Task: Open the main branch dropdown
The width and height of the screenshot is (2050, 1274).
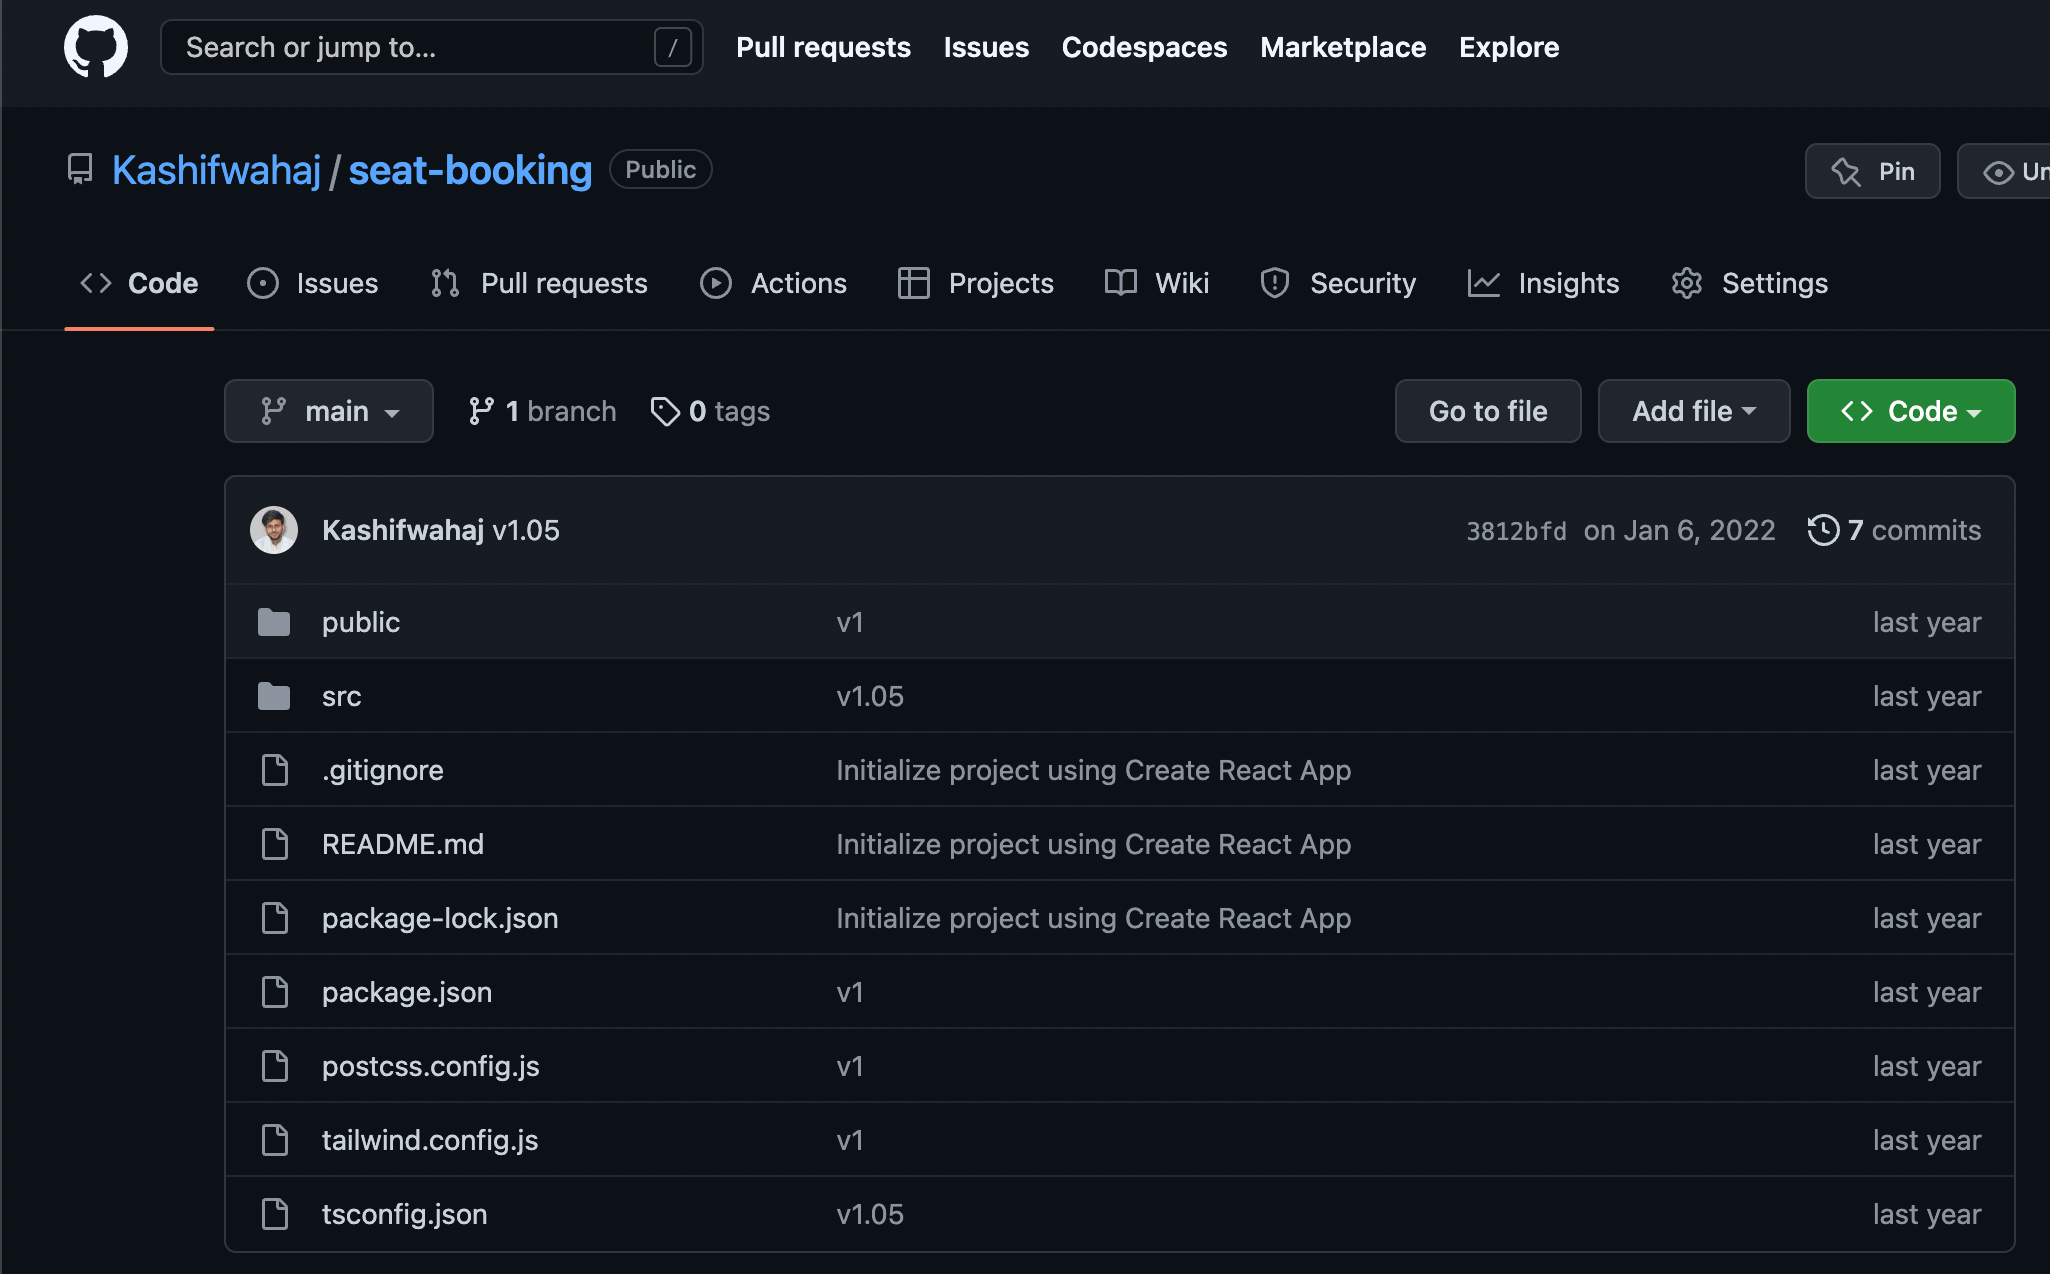Action: click(329, 411)
